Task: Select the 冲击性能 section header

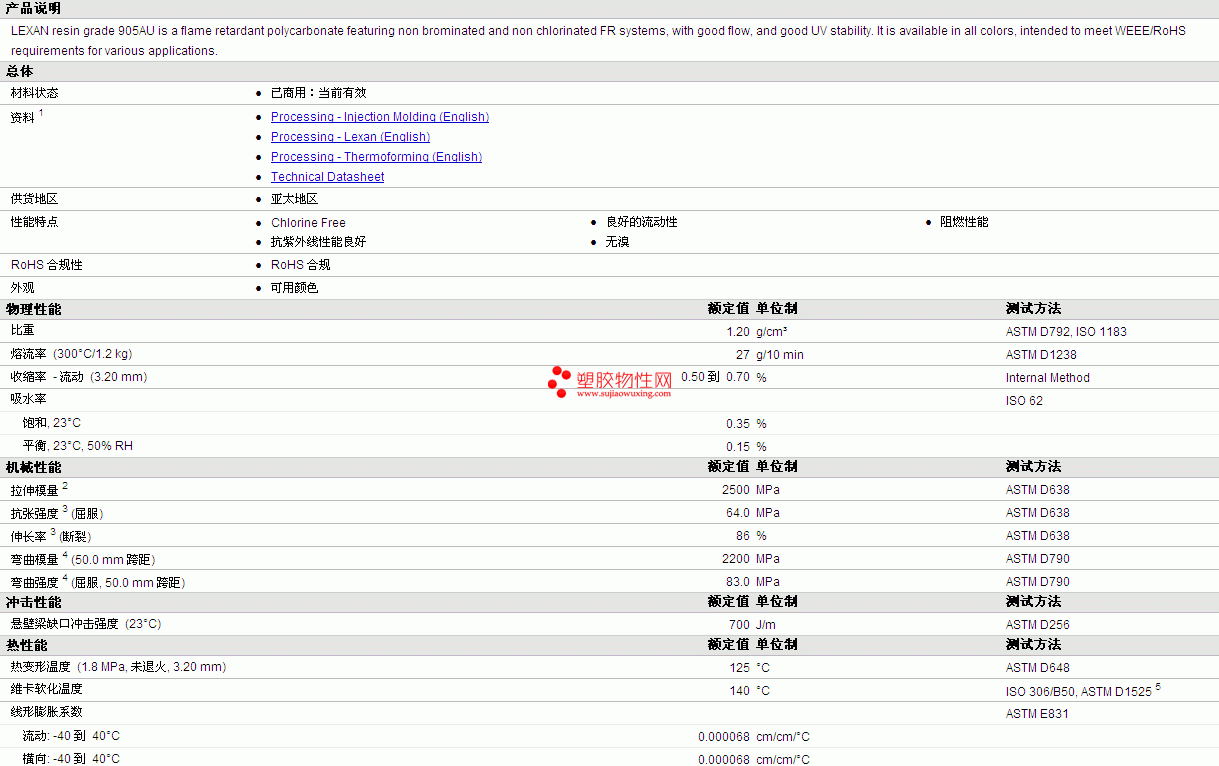Action: pos(33,602)
